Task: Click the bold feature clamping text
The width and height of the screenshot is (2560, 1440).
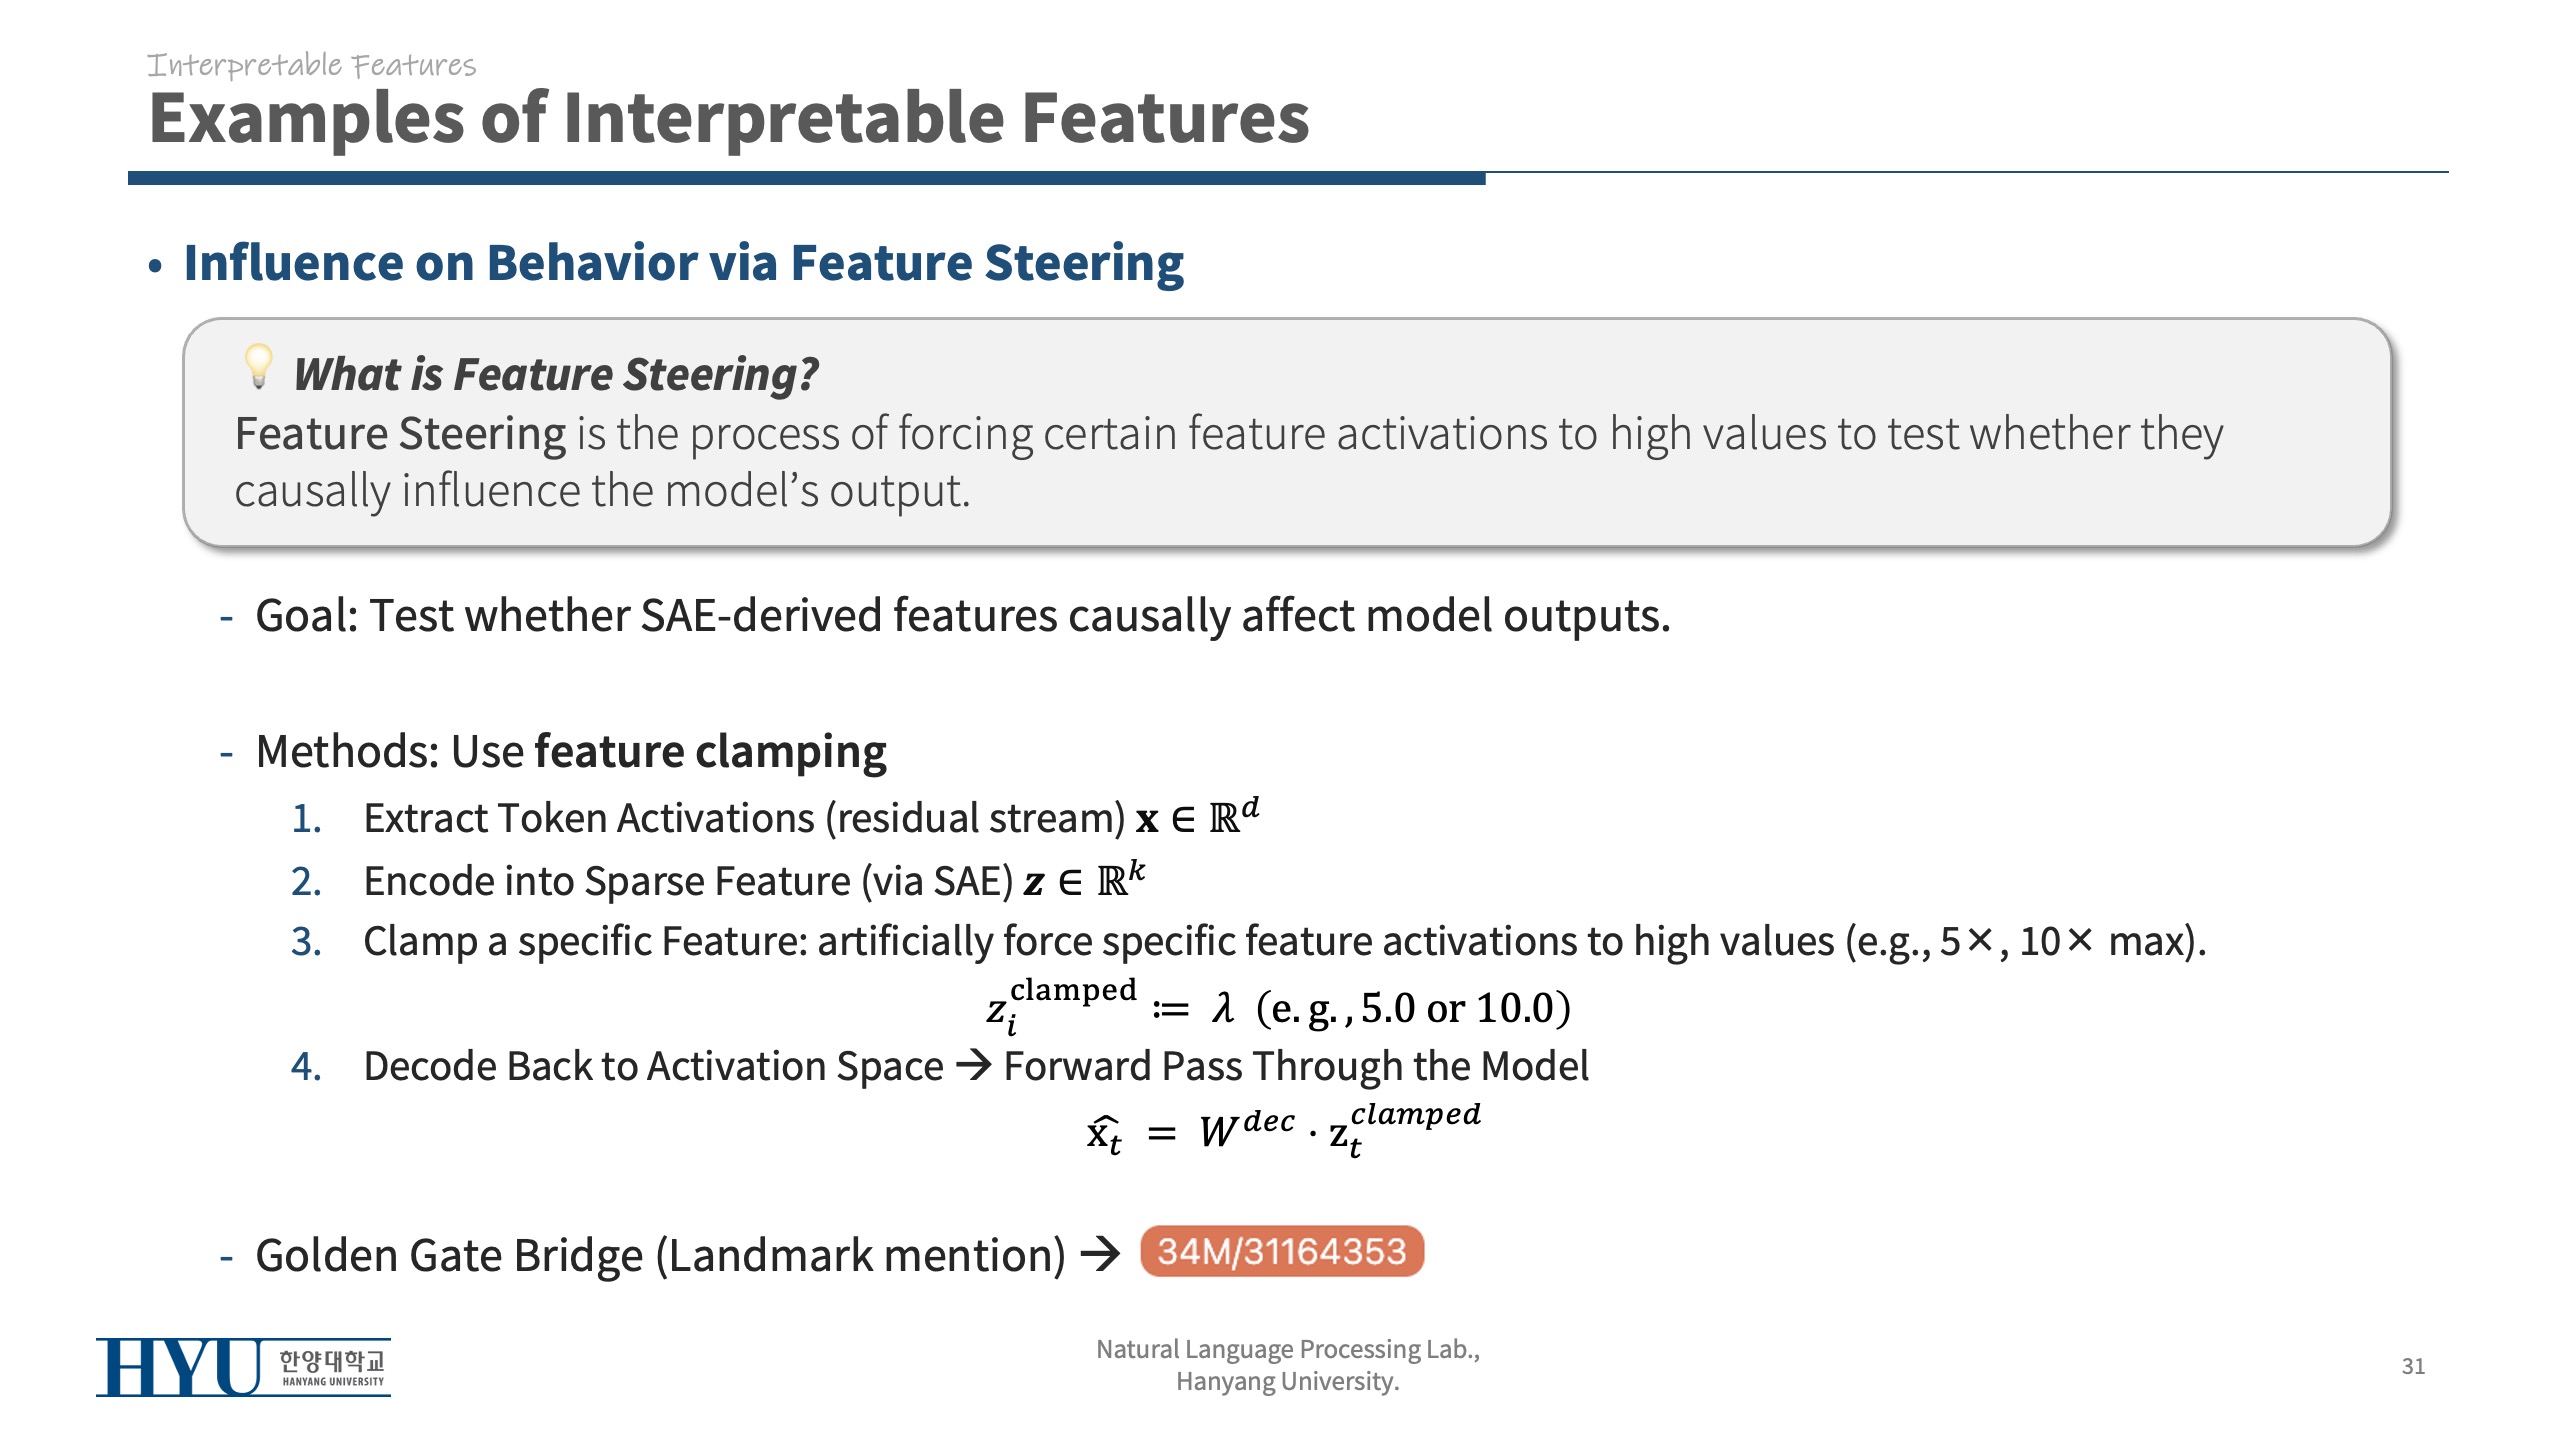Action: (x=710, y=751)
